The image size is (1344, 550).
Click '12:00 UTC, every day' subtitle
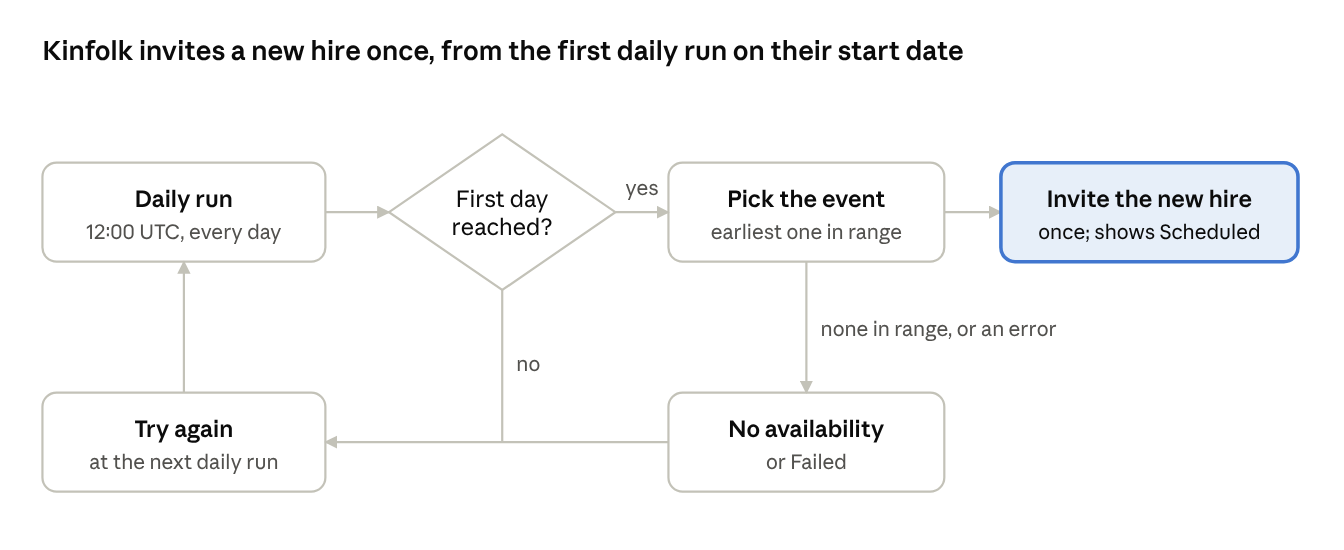click(x=184, y=233)
